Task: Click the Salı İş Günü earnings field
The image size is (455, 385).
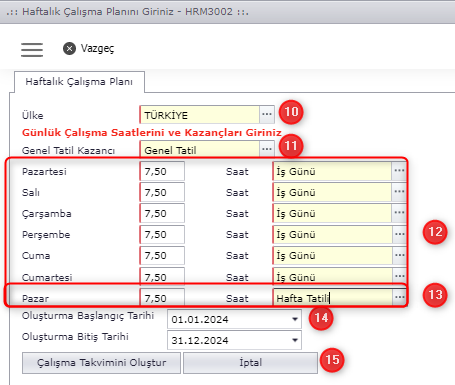Action: tap(332, 192)
